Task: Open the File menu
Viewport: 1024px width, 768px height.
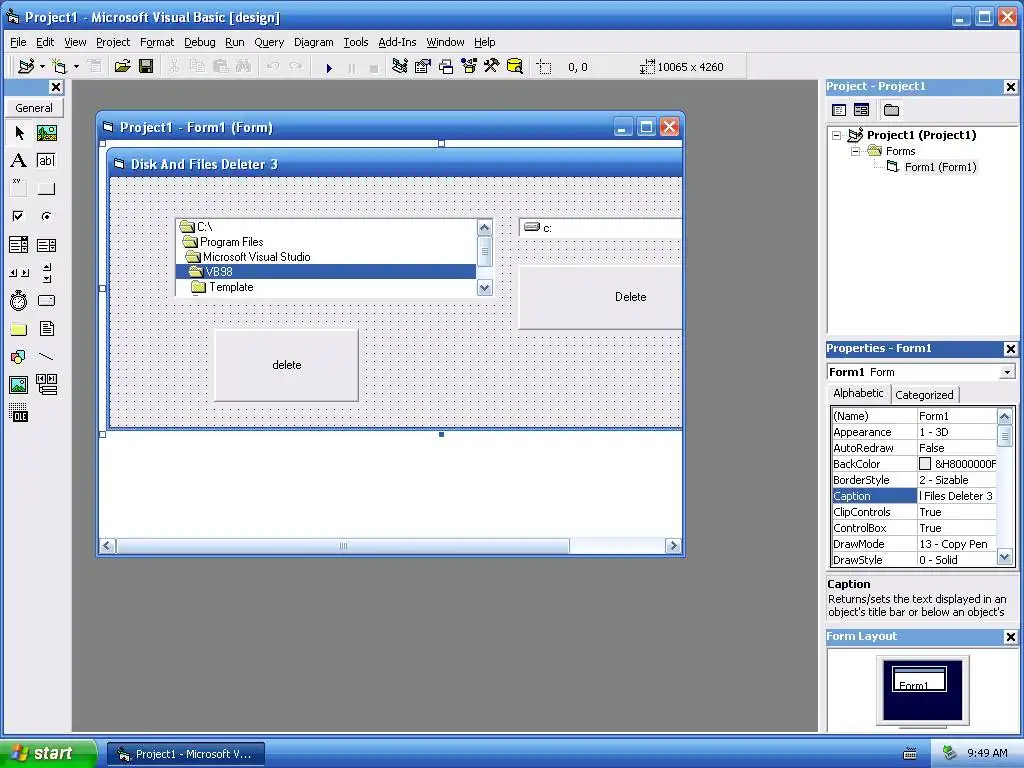Action: pyautogui.click(x=18, y=42)
